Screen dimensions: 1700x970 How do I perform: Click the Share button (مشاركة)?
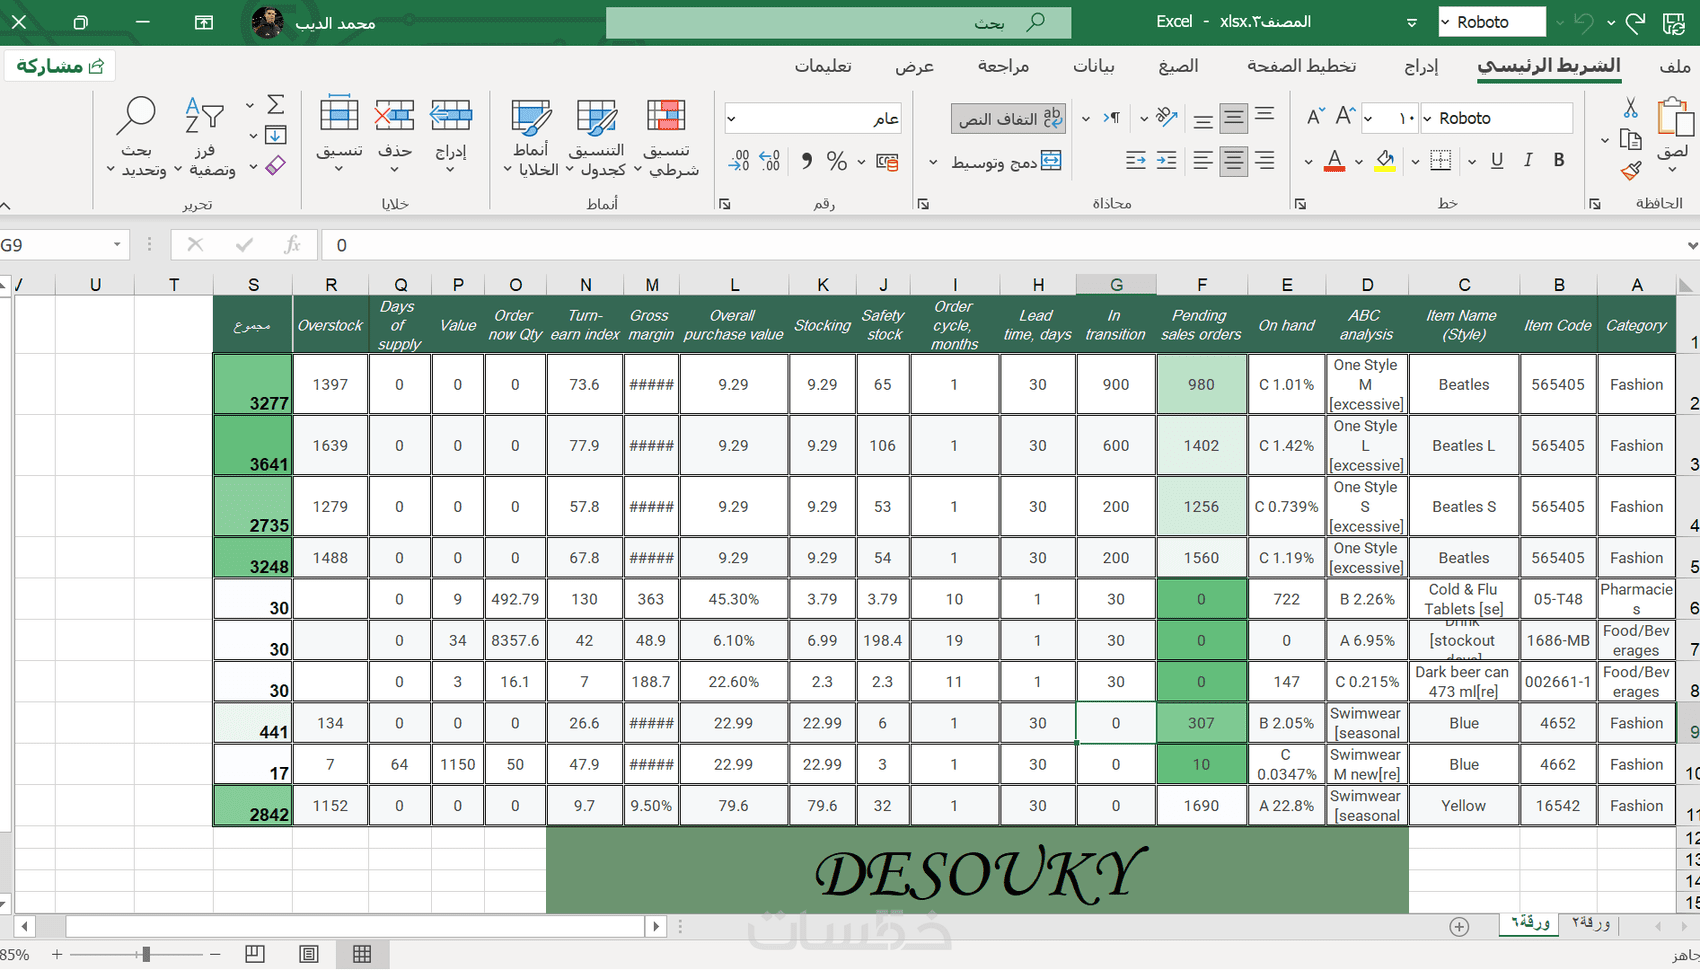(60, 66)
